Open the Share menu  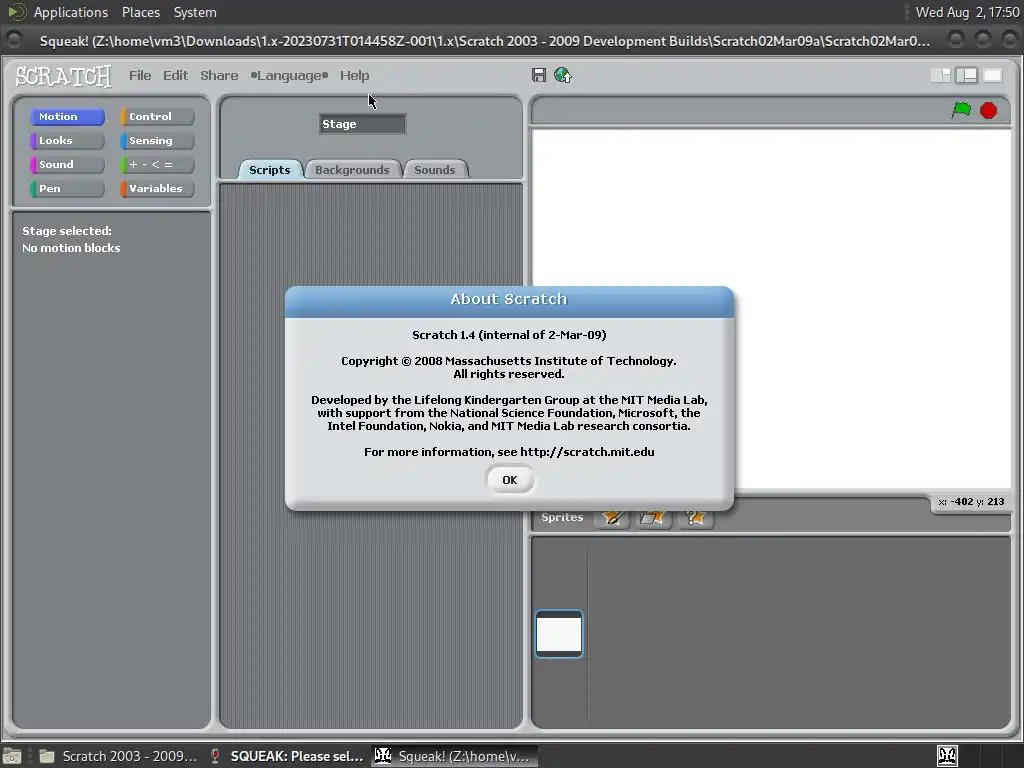tap(219, 75)
